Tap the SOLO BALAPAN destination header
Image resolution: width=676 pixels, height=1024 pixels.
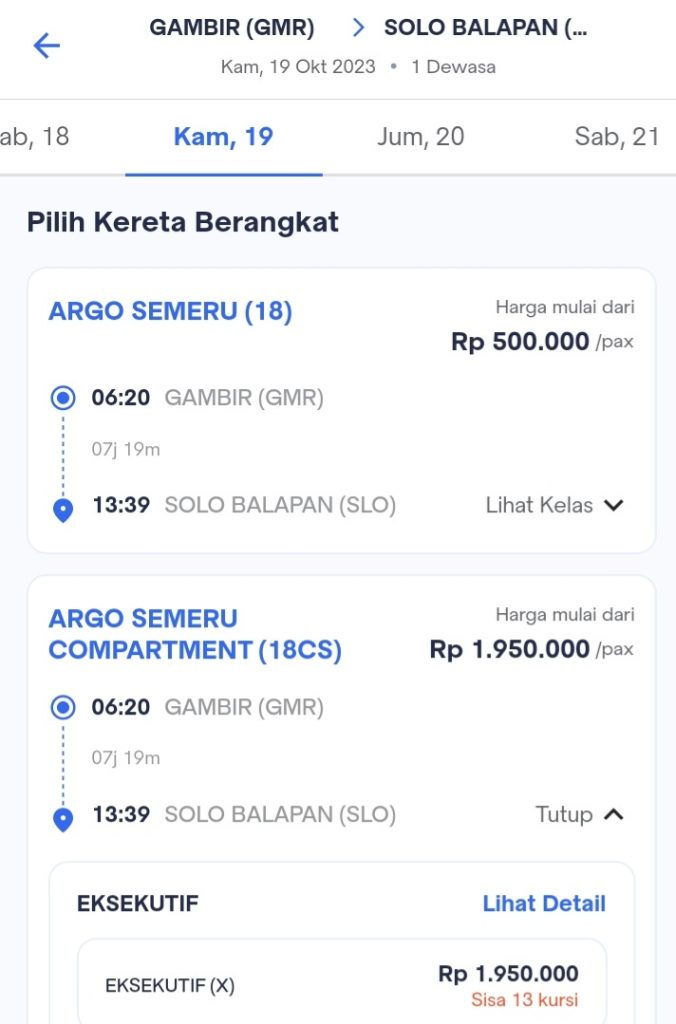point(485,28)
